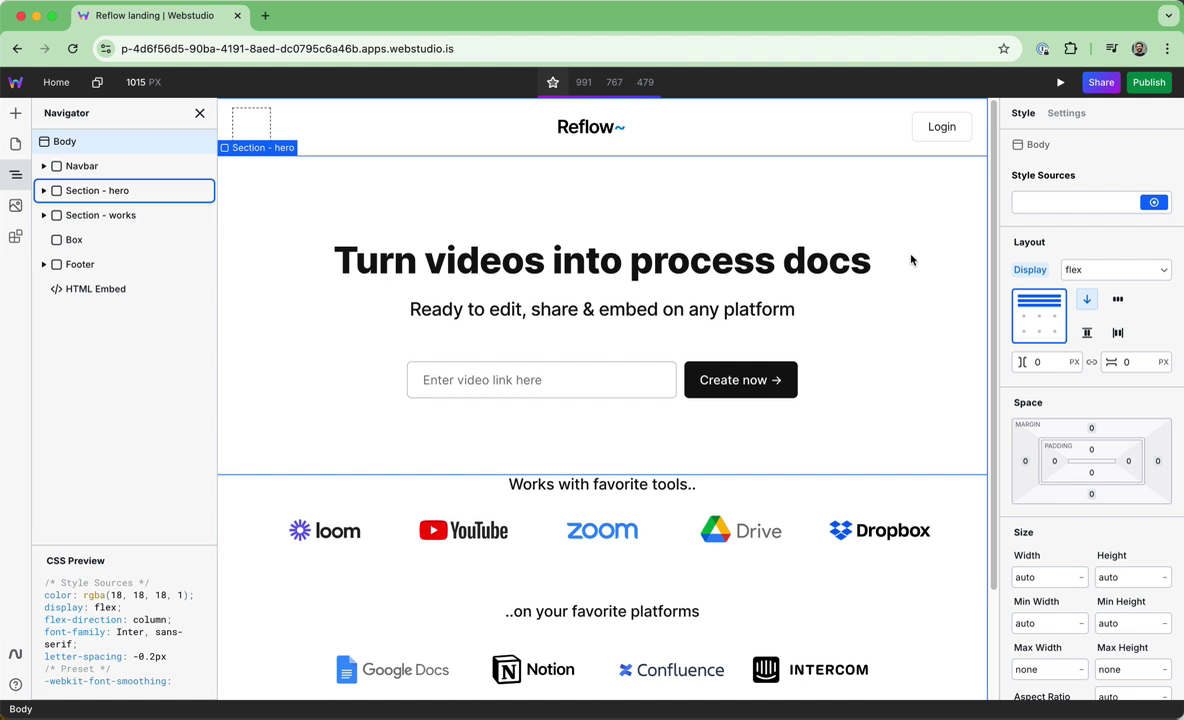
Task: Click the Display property label
Action: point(1030,270)
